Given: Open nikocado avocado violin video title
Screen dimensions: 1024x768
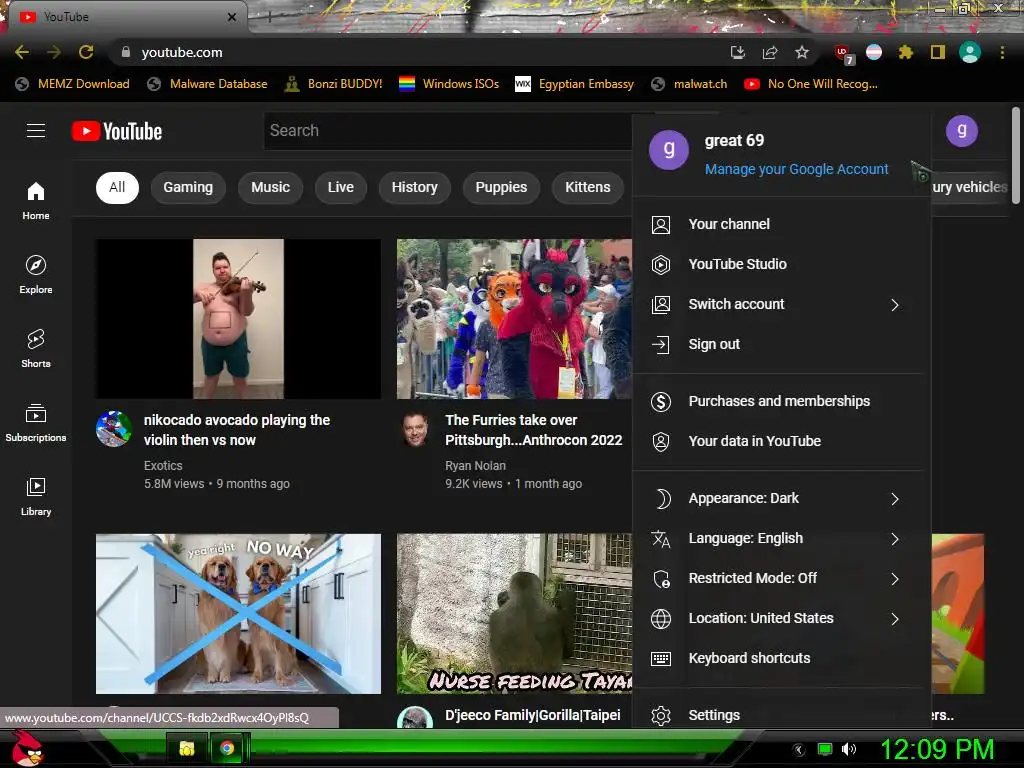Looking at the screenshot, I should click(236, 430).
